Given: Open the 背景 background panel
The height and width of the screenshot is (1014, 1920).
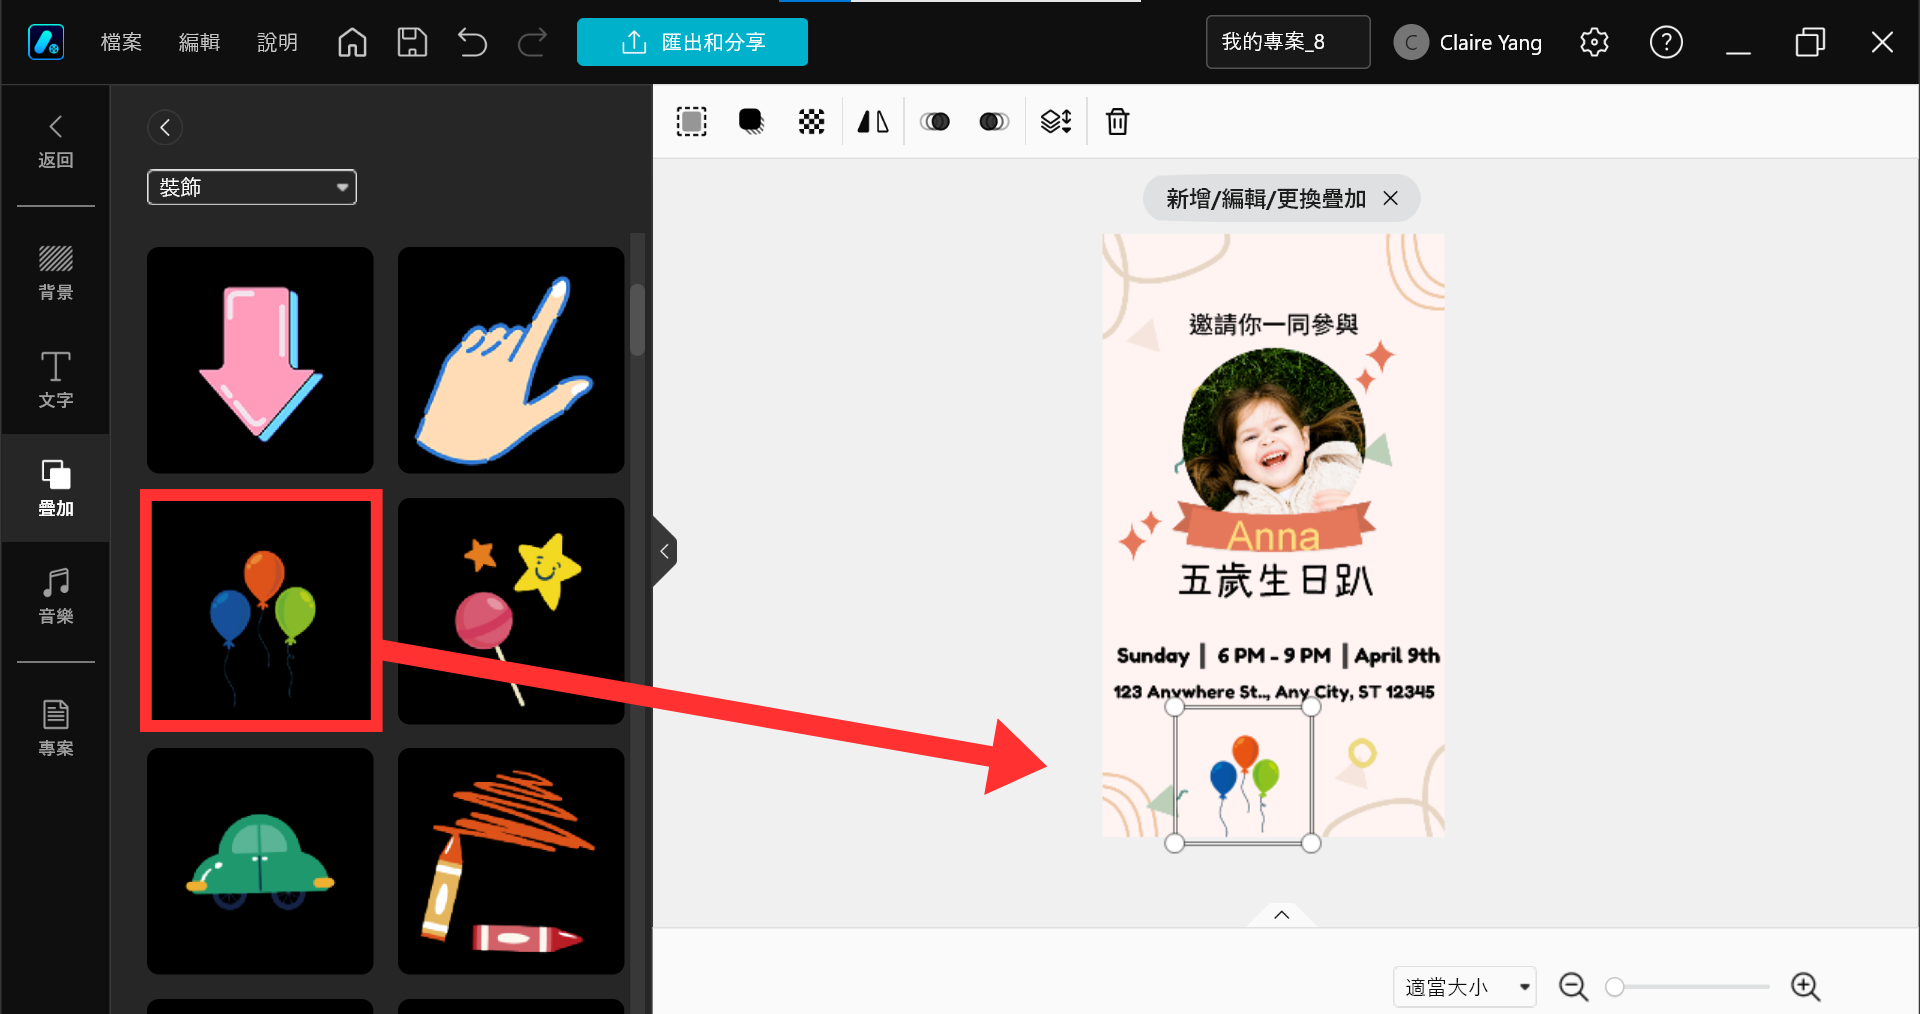Looking at the screenshot, I should click(56, 272).
